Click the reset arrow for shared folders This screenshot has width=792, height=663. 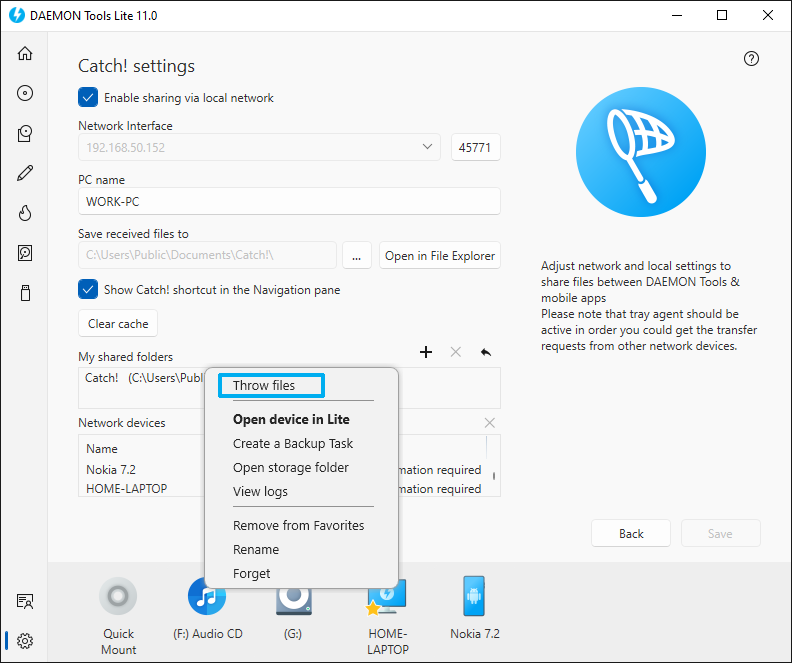[x=485, y=352]
